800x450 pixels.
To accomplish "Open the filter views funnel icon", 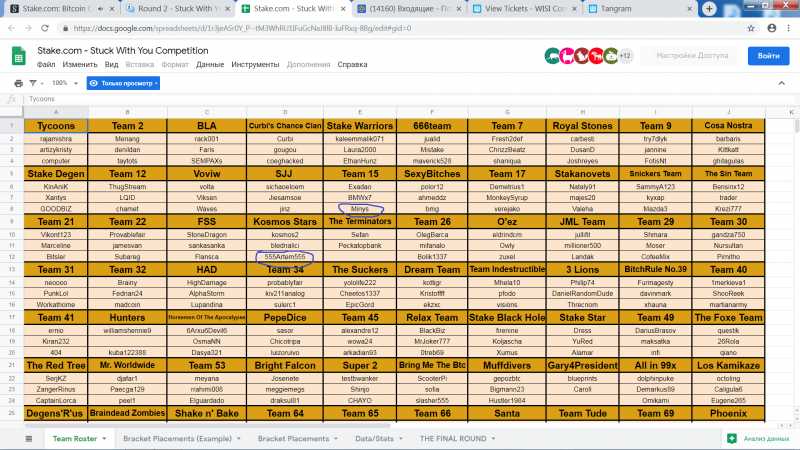I will pos(33,83).
